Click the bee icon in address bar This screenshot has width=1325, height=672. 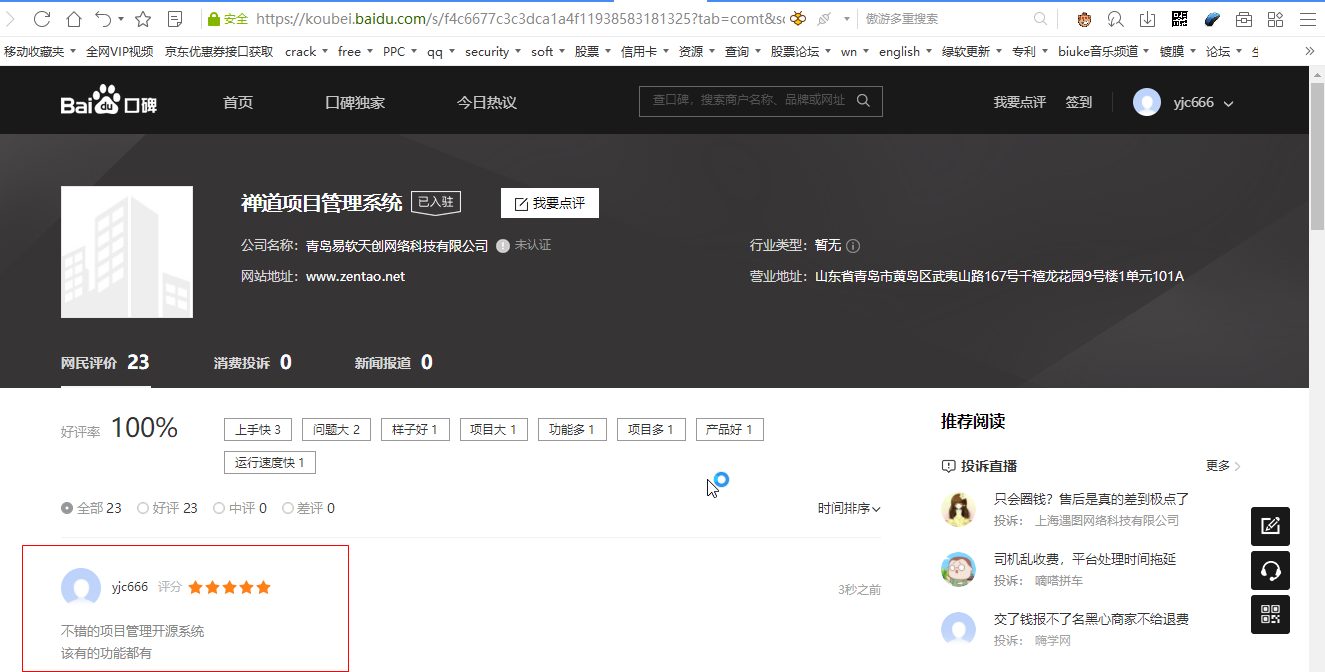[799, 19]
